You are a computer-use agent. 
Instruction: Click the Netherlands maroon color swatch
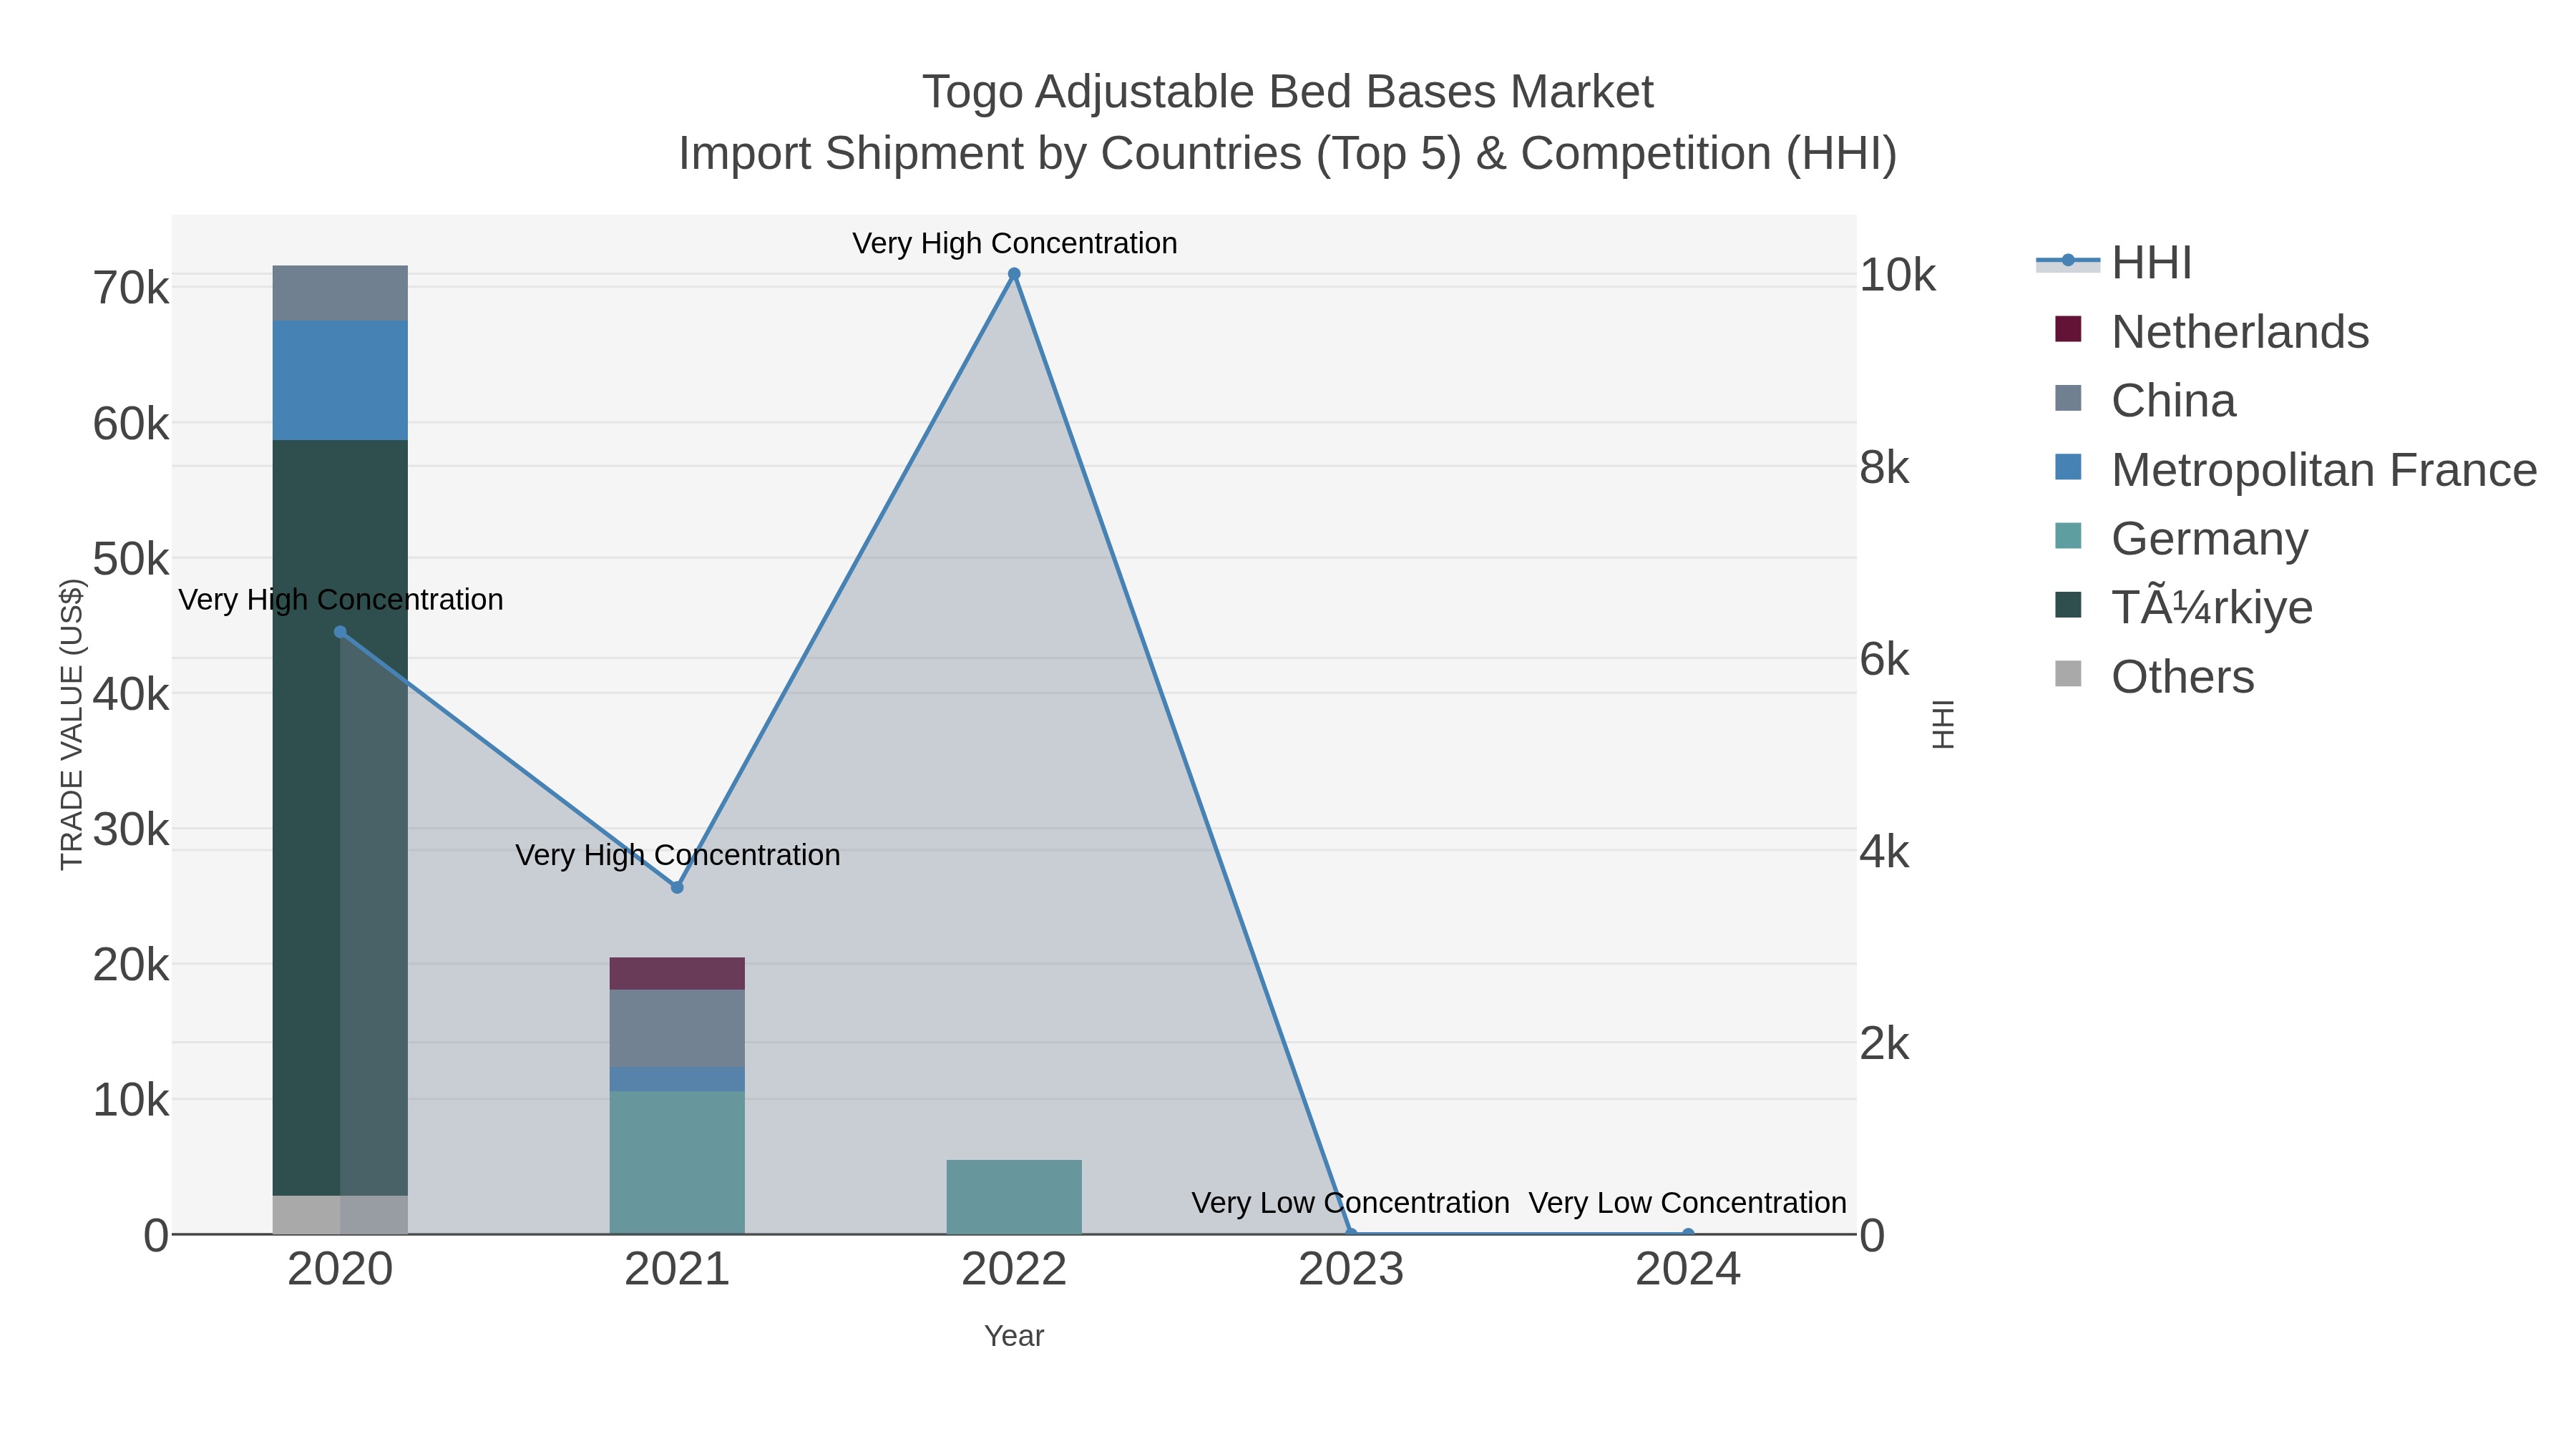[x=2068, y=329]
